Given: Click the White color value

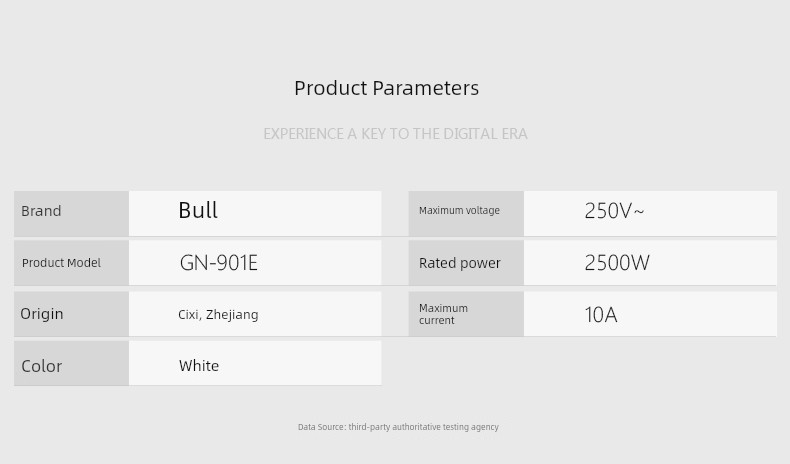Looking at the screenshot, I should click(199, 366).
